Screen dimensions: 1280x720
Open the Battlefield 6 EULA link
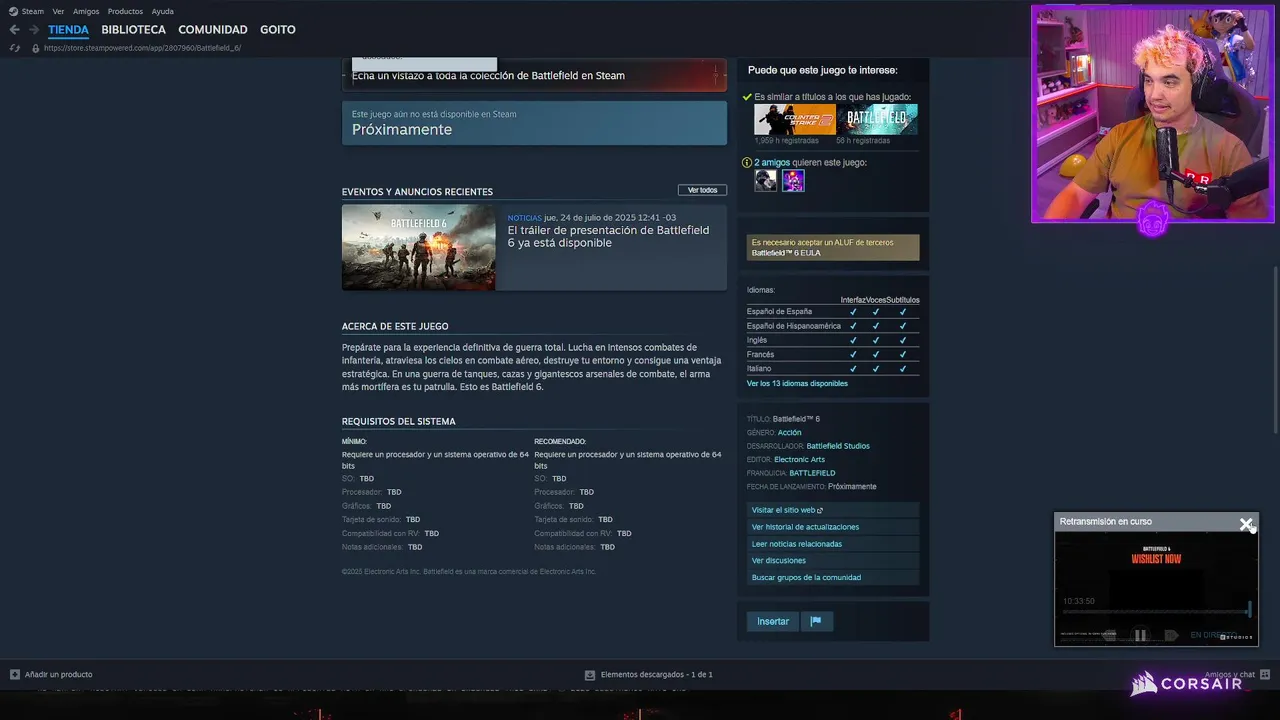pyautogui.click(x=786, y=253)
